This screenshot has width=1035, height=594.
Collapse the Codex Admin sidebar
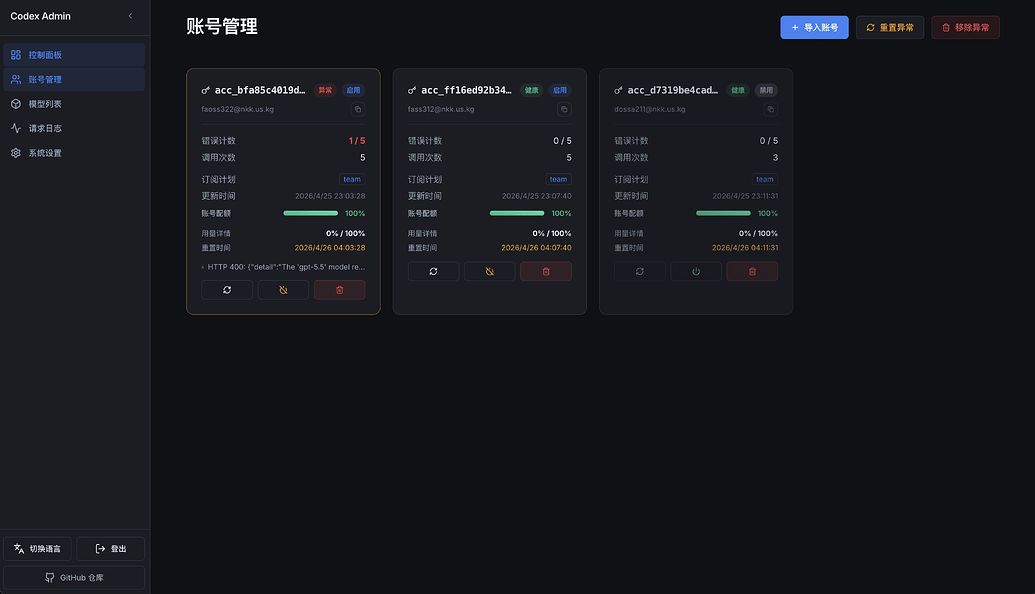pyautogui.click(x=130, y=16)
